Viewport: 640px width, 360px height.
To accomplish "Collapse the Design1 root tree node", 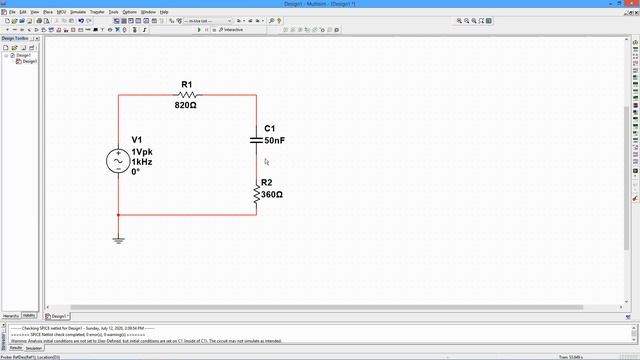I will click(x=7, y=55).
